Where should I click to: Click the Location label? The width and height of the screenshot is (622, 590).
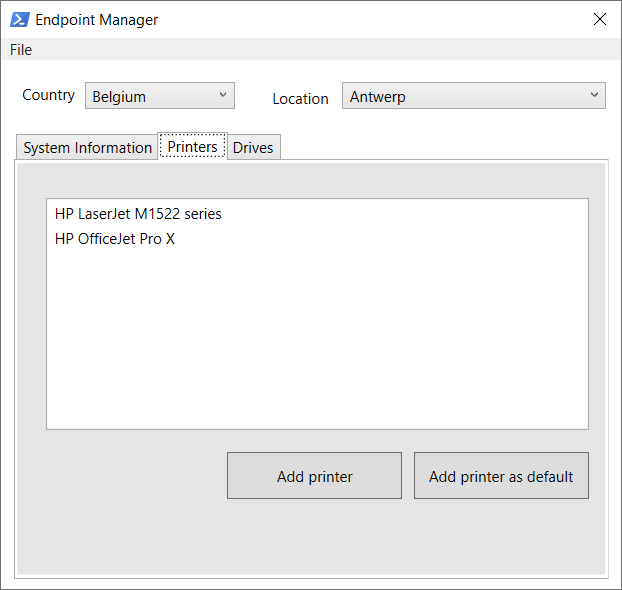(x=300, y=99)
